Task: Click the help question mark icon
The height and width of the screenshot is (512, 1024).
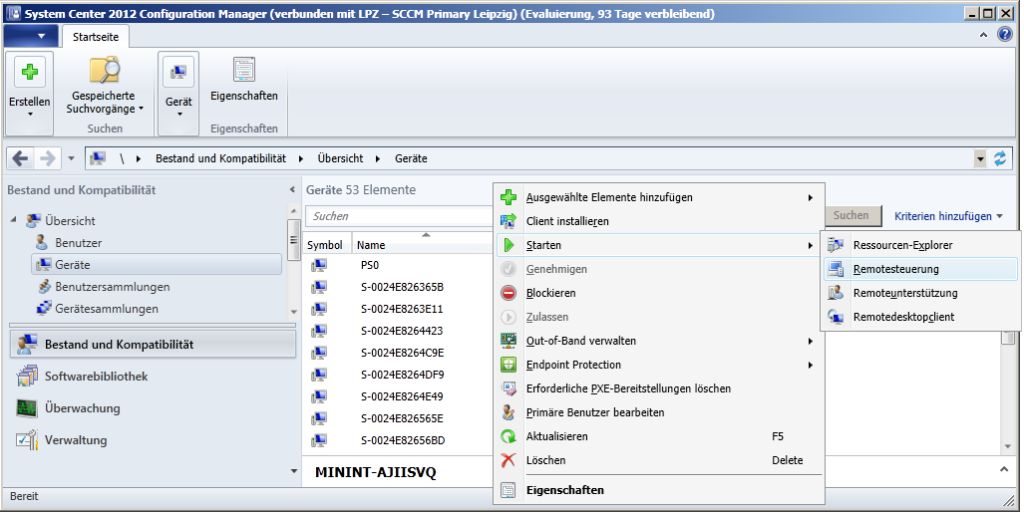Action: (x=1005, y=35)
